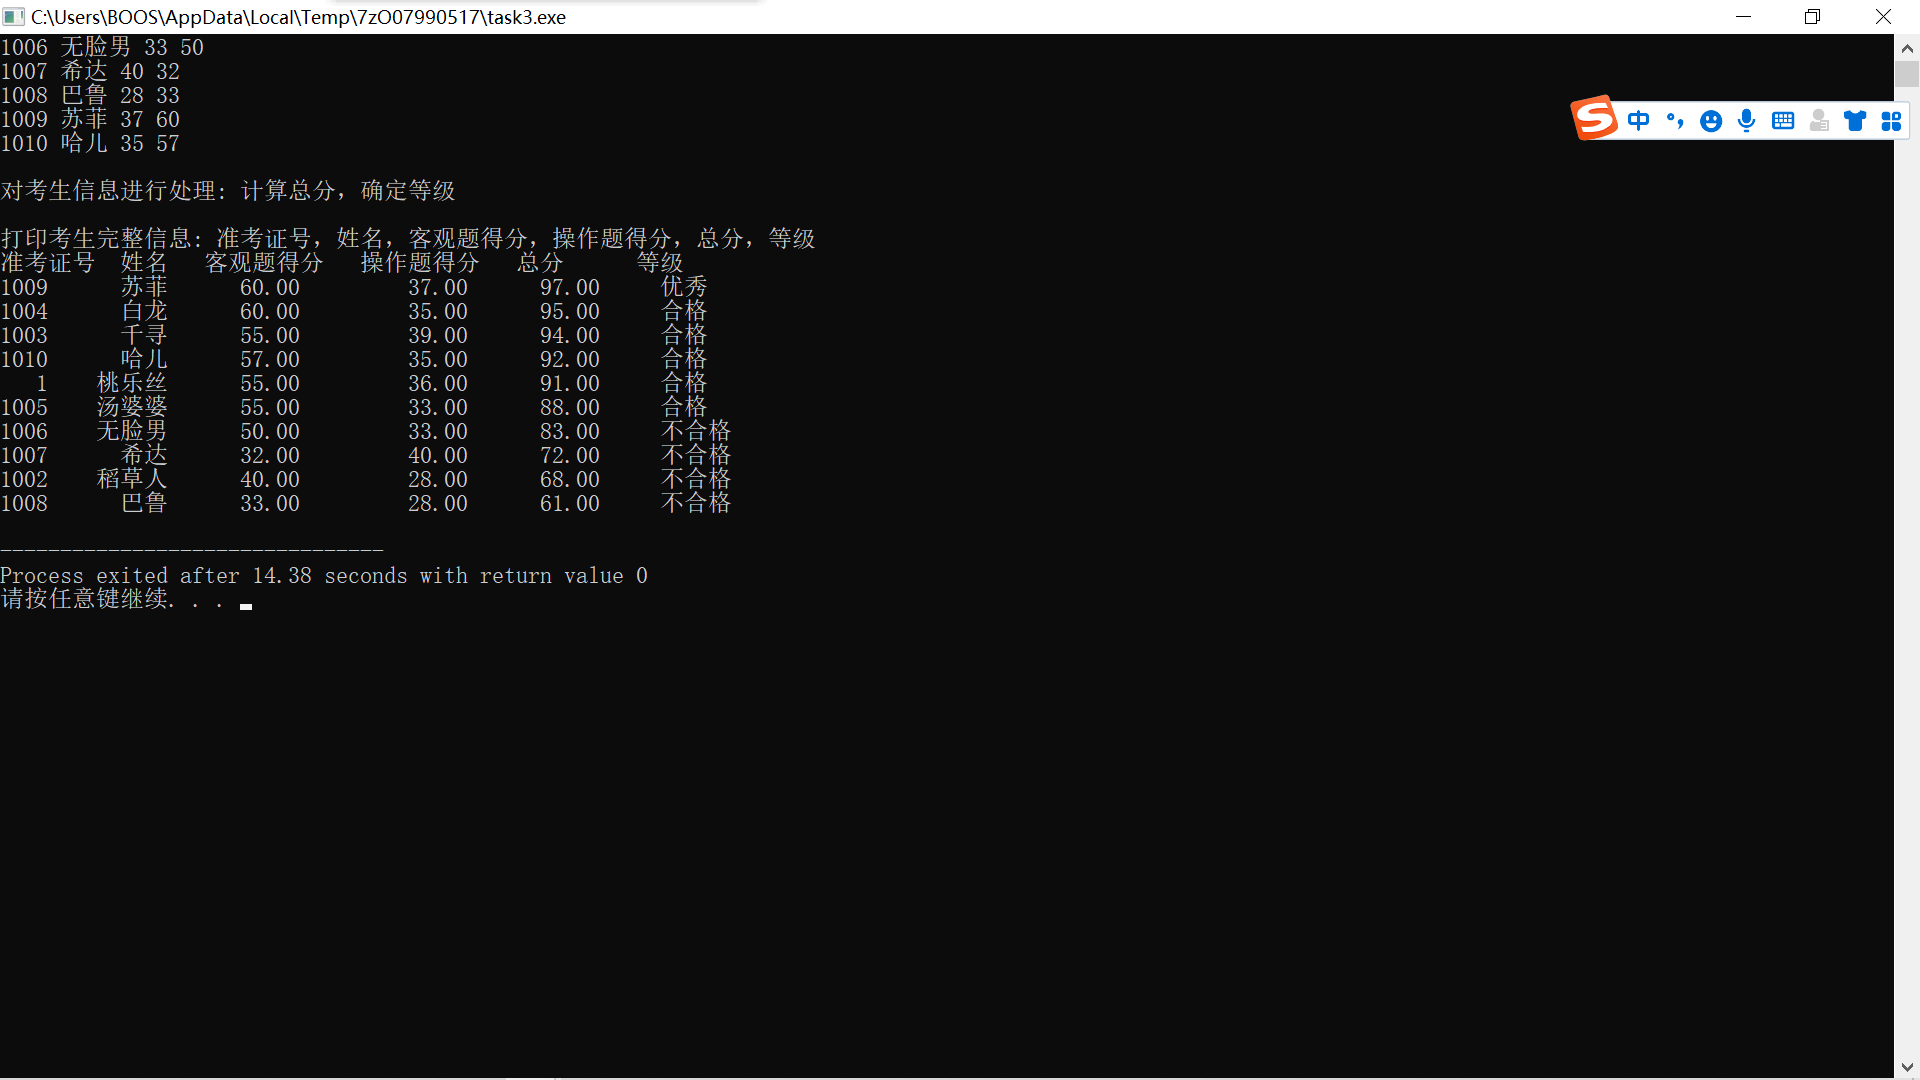Viewport: 1920px width, 1080px height.
Task: Click the 'Process exited after 14.38 seconds' line
Action: (323, 576)
